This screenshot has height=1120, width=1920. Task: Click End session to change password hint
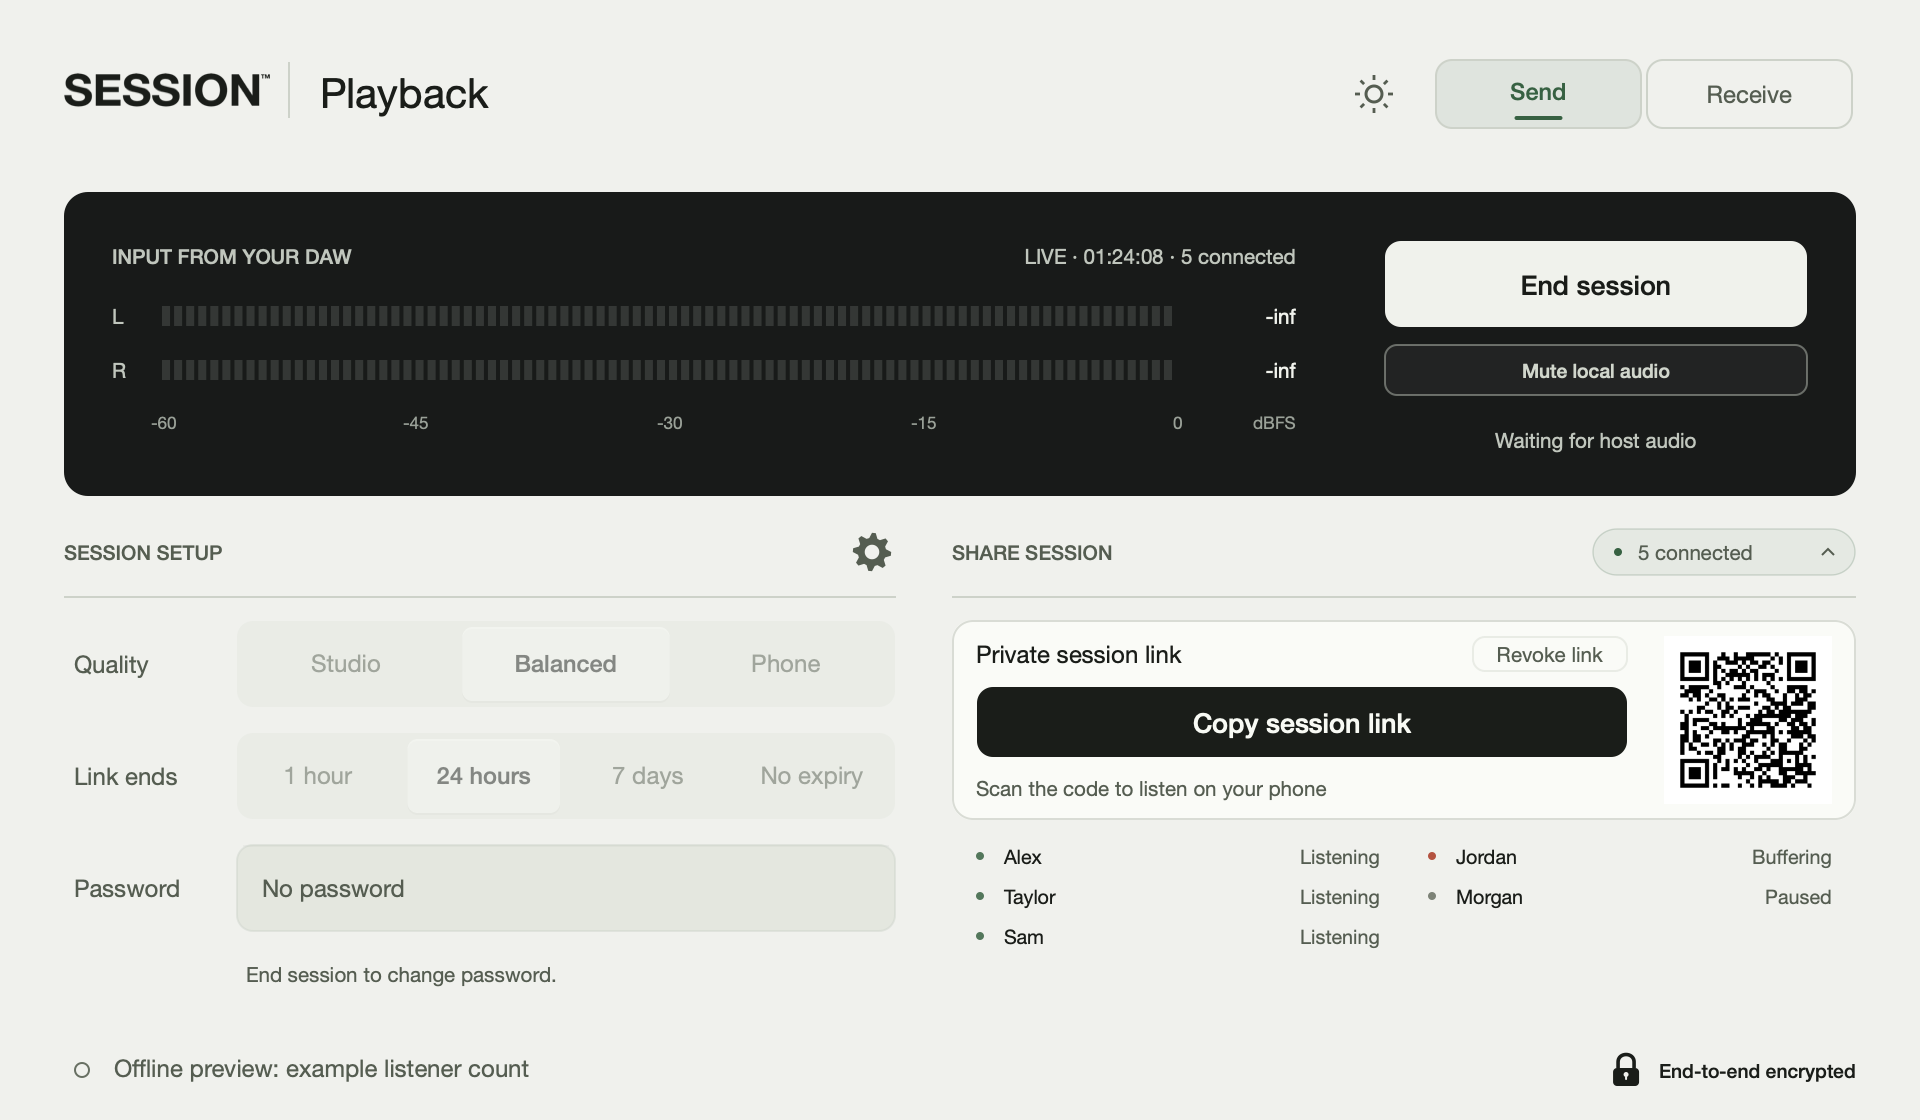point(401,975)
